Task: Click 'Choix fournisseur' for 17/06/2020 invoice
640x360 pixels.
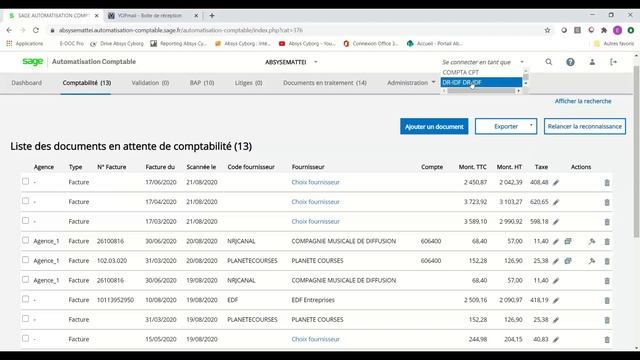Action: coord(316,182)
